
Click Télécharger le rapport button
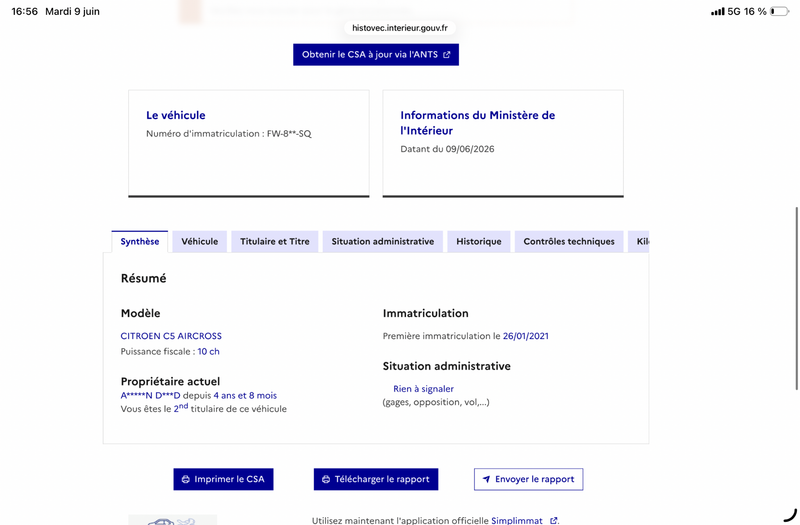[376, 479]
